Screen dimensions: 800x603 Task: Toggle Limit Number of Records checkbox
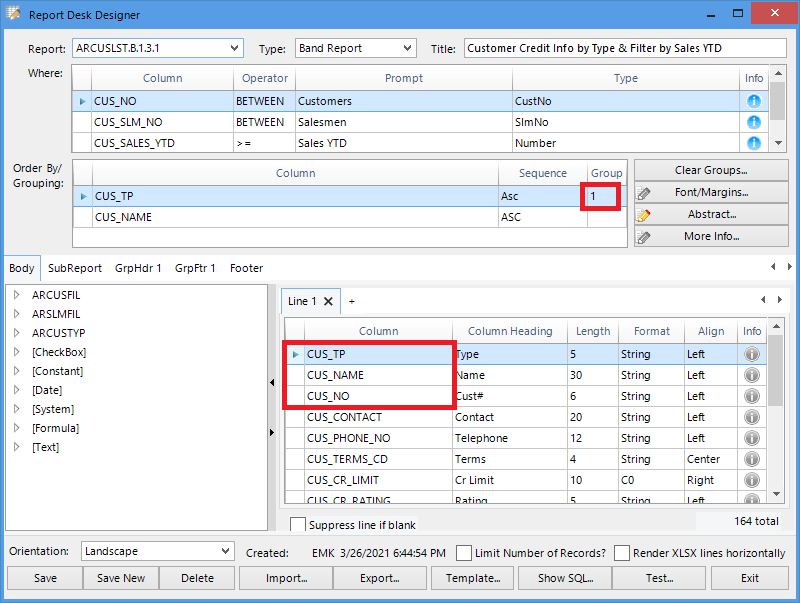tap(464, 553)
